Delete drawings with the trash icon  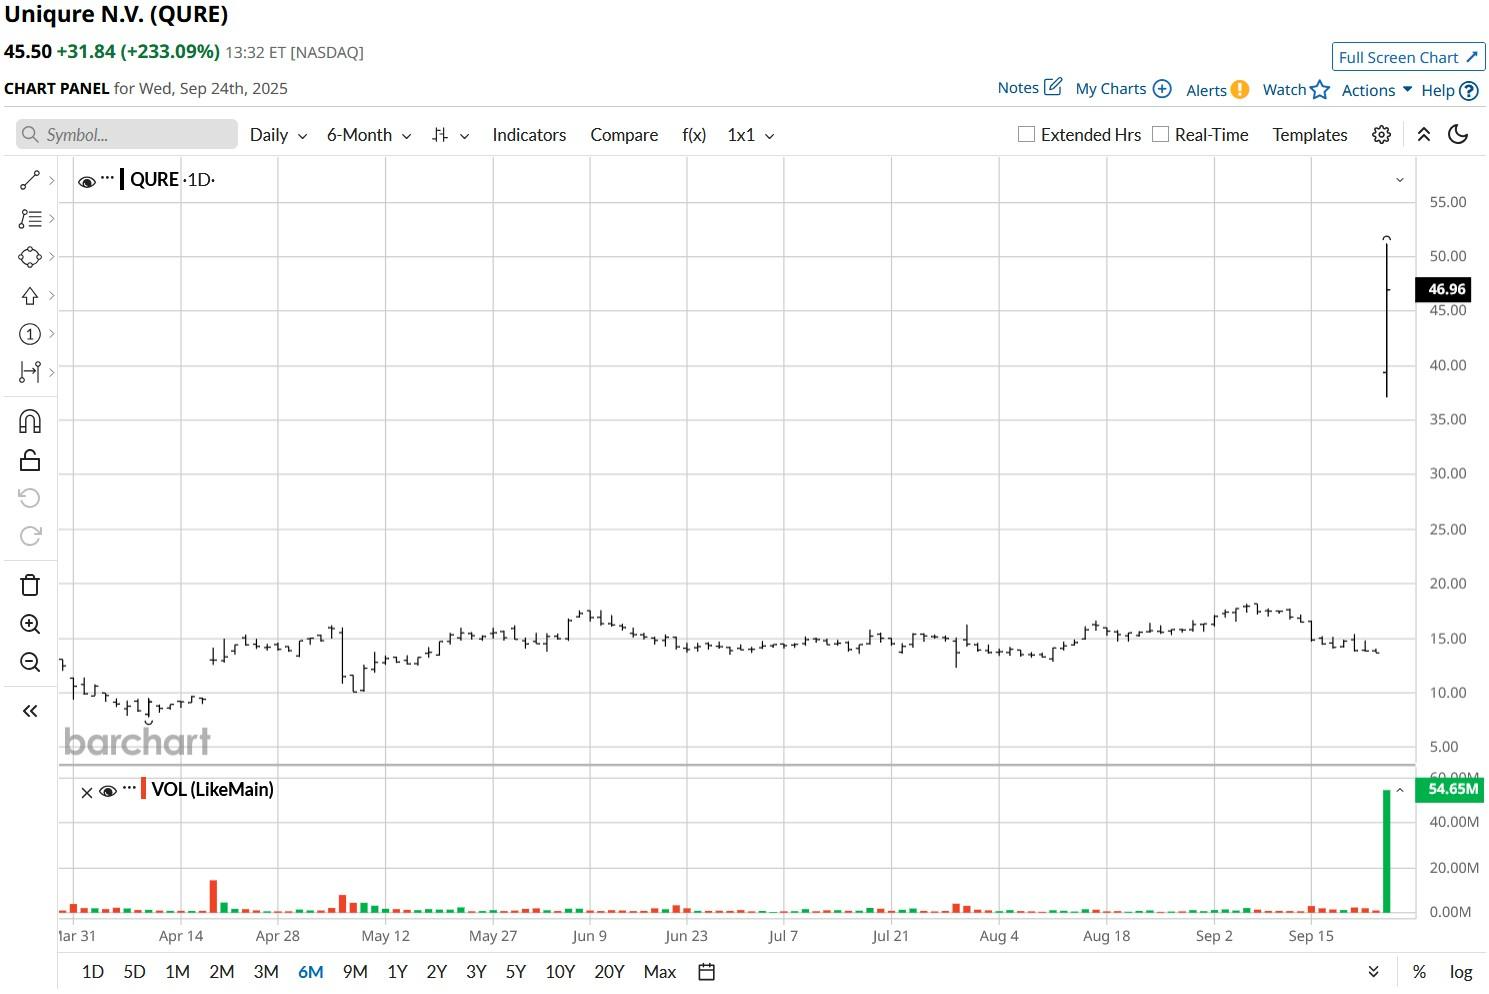30,585
